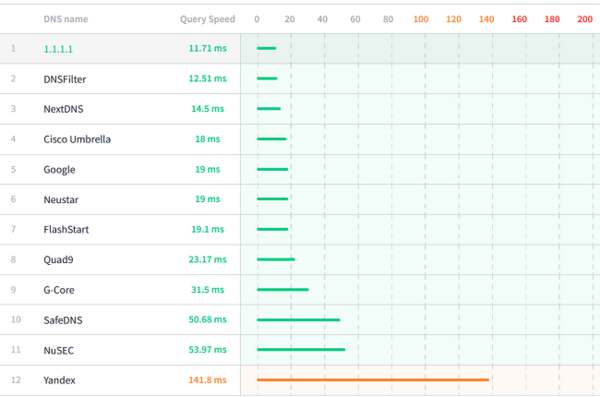
Task: Click rank number 9 beside G-Core
Action: [x=13, y=290]
